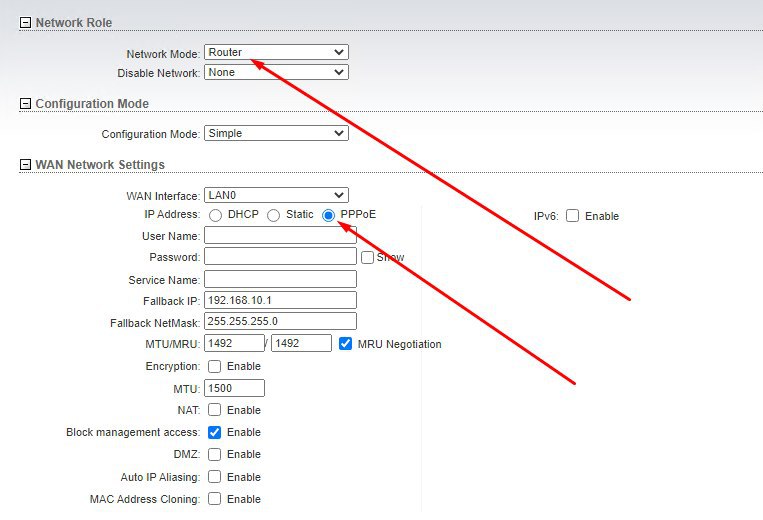Click the WAN Network Settings heading text
The height and width of the screenshot is (520, 763).
[x=100, y=165]
